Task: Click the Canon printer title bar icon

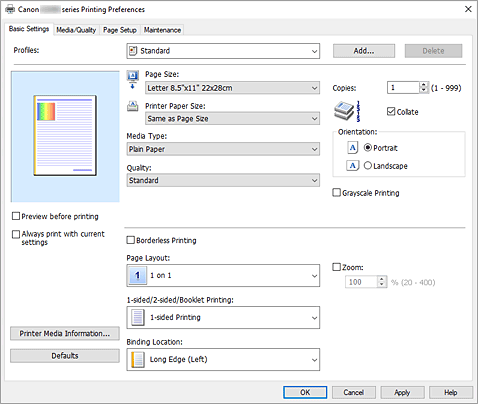Action: (10, 9)
